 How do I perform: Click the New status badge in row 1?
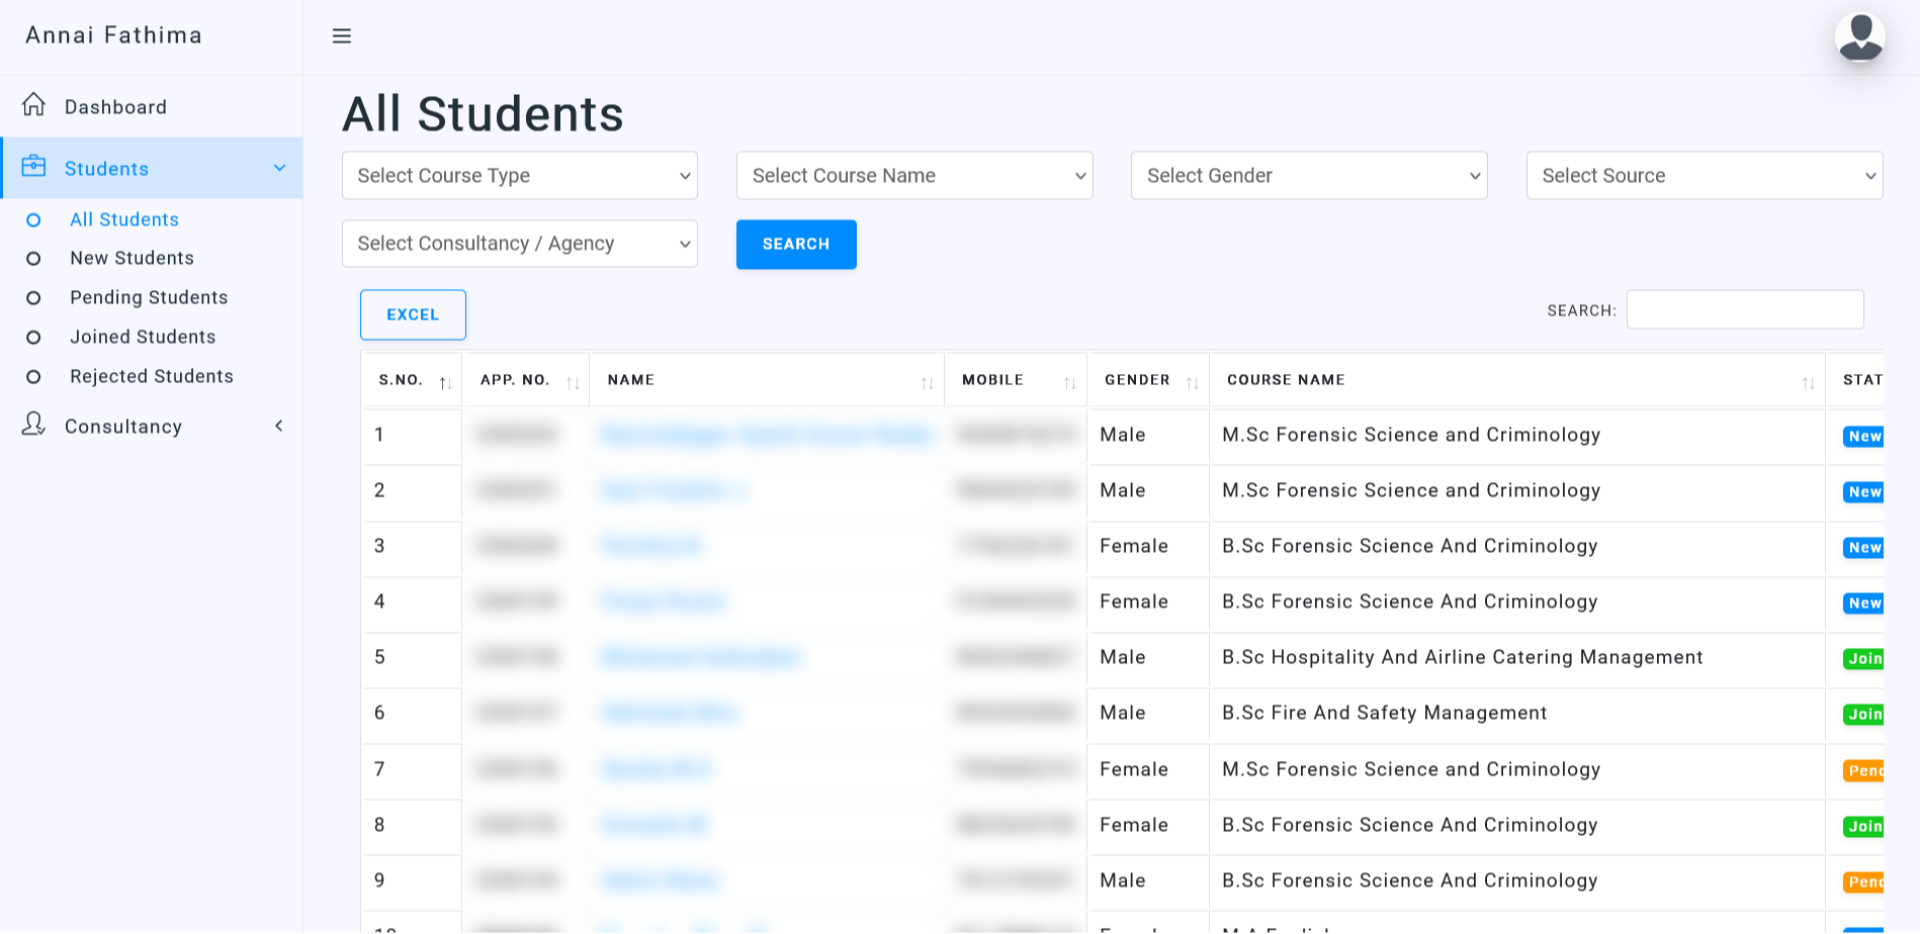(x=1863, y=436)
